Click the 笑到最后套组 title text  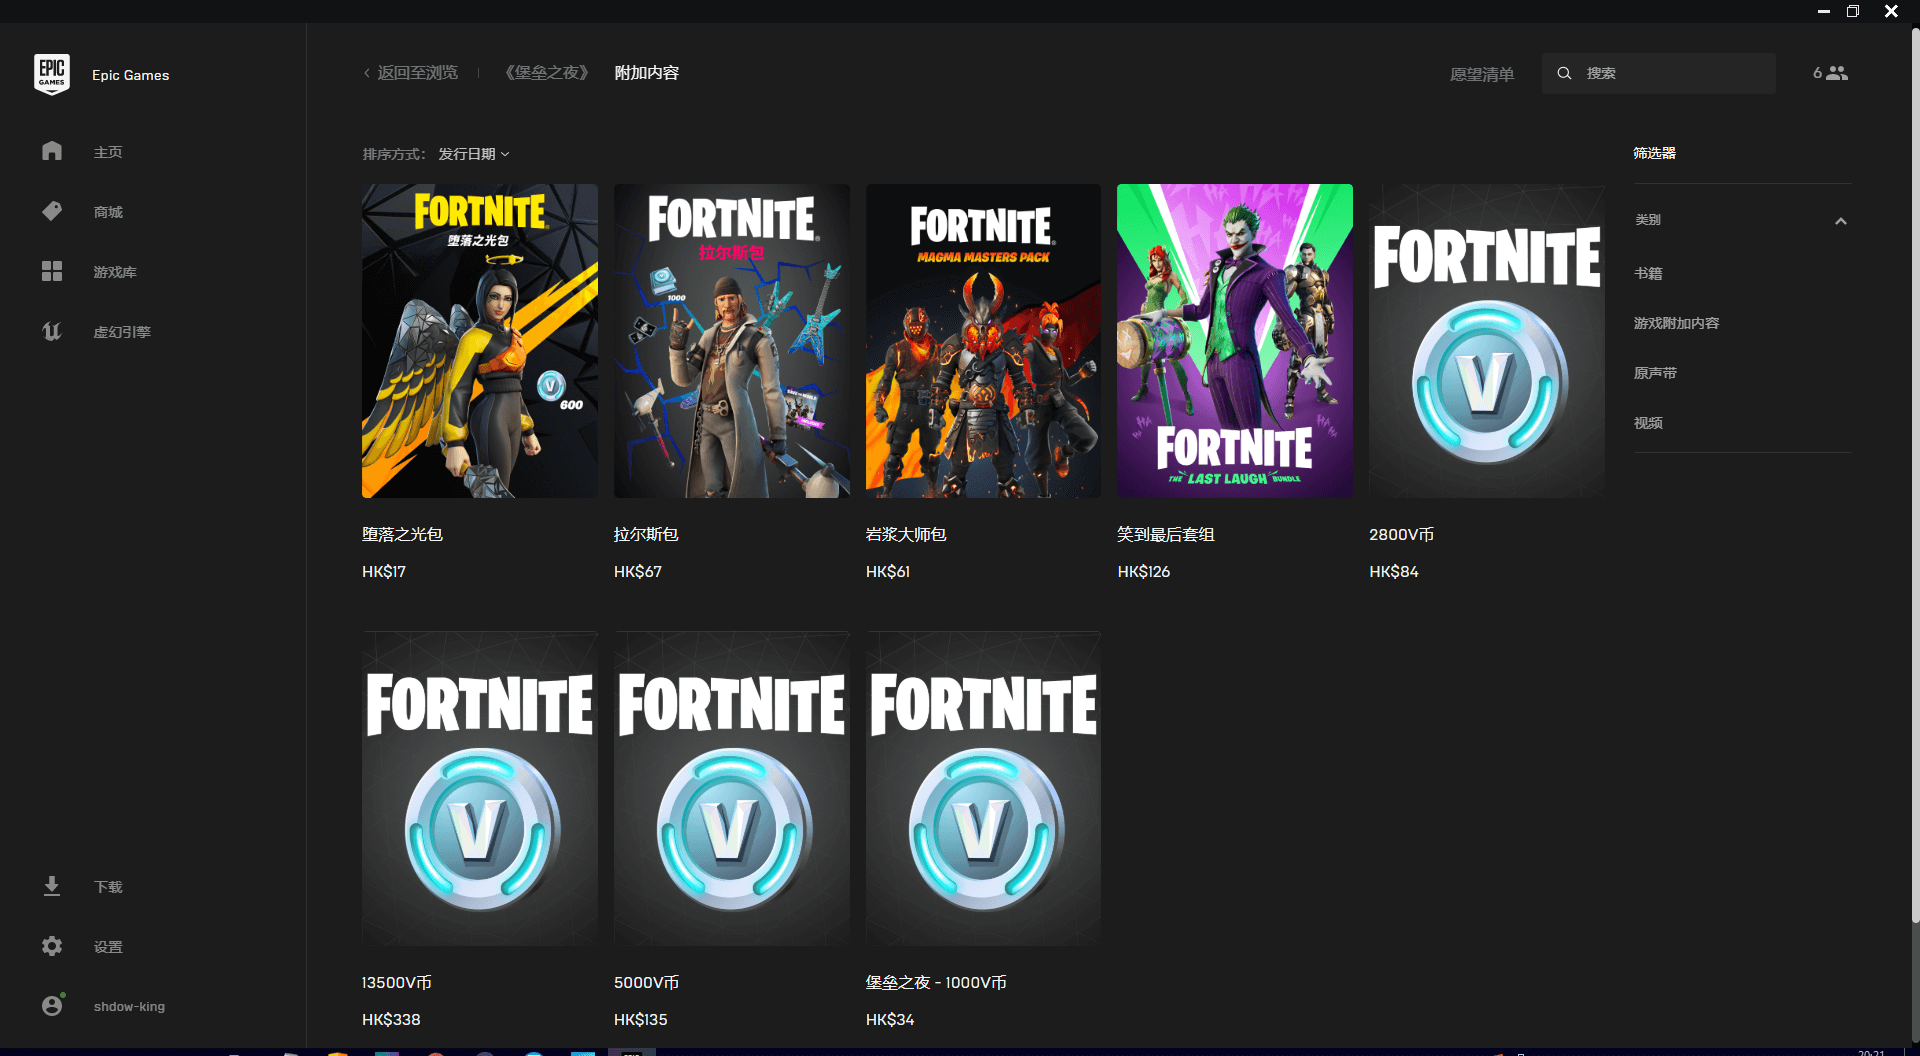pyautogui.click(x=1166, y=535)
